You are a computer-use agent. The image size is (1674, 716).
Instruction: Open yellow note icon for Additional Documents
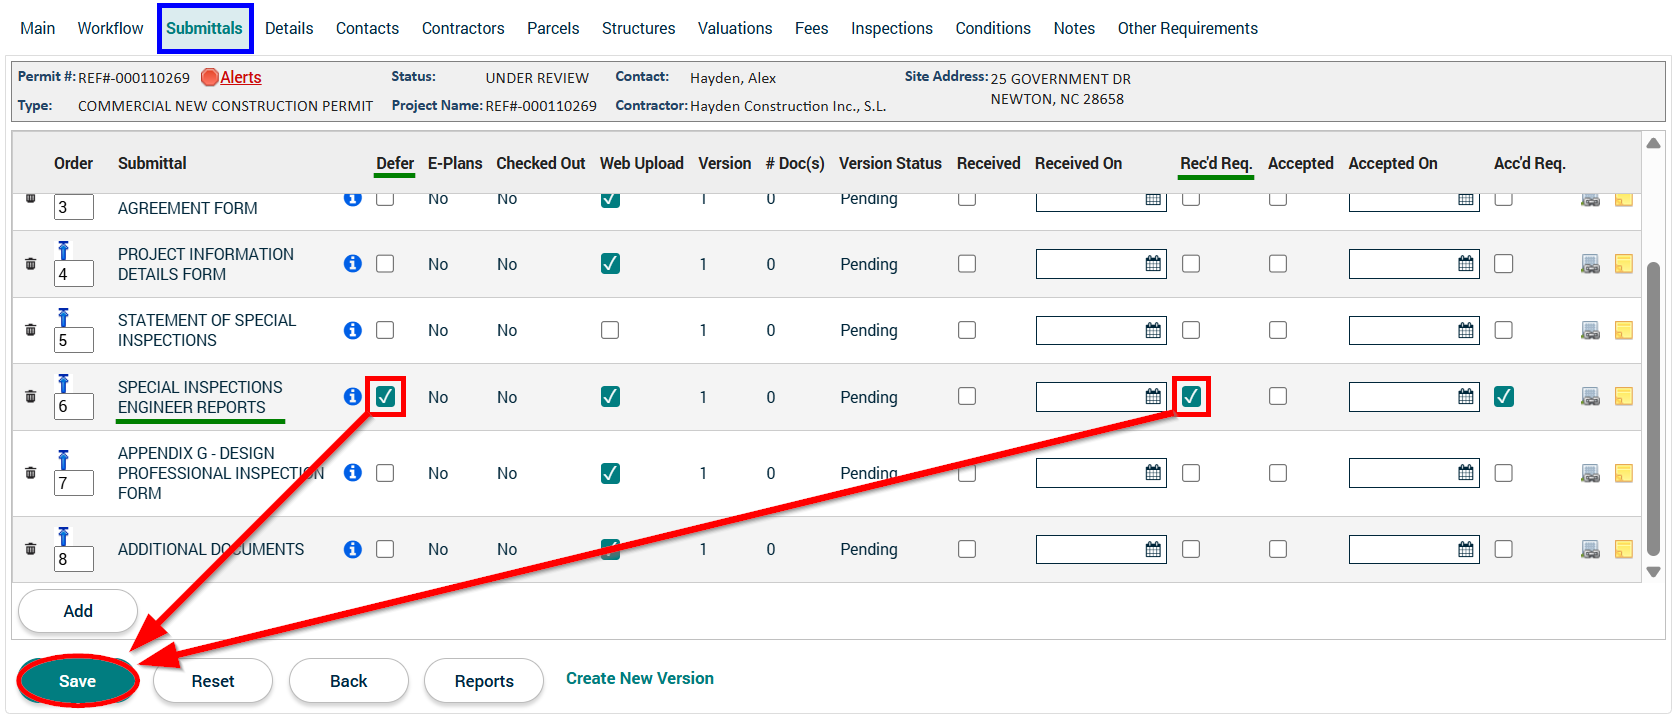(x=1623, y=549)
